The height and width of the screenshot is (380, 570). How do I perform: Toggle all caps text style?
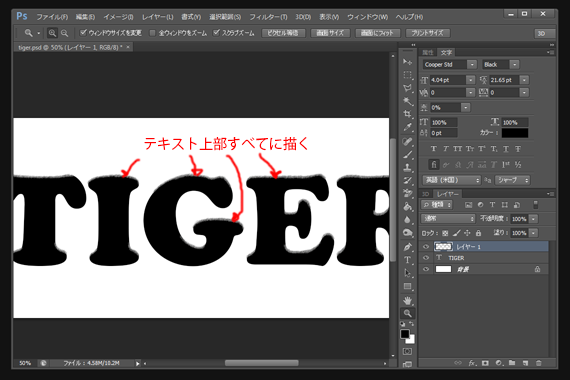(x=458, y=149)
